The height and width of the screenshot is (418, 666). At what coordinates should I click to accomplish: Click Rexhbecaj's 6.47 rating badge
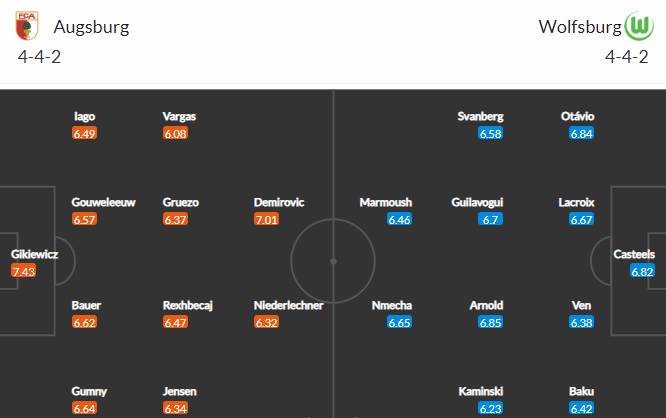175,323
